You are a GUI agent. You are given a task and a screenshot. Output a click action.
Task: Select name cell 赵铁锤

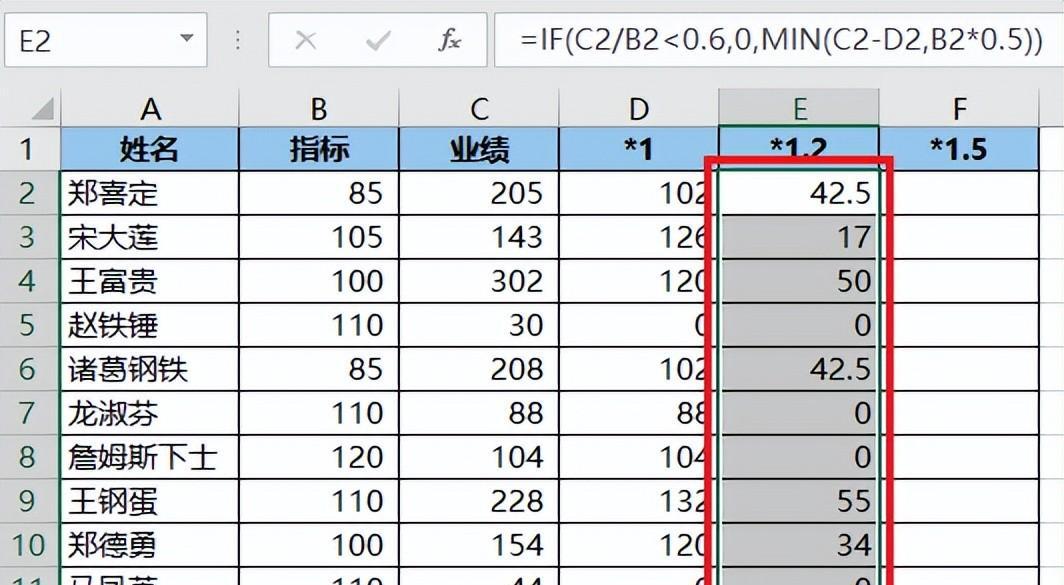tap(150, 324)
